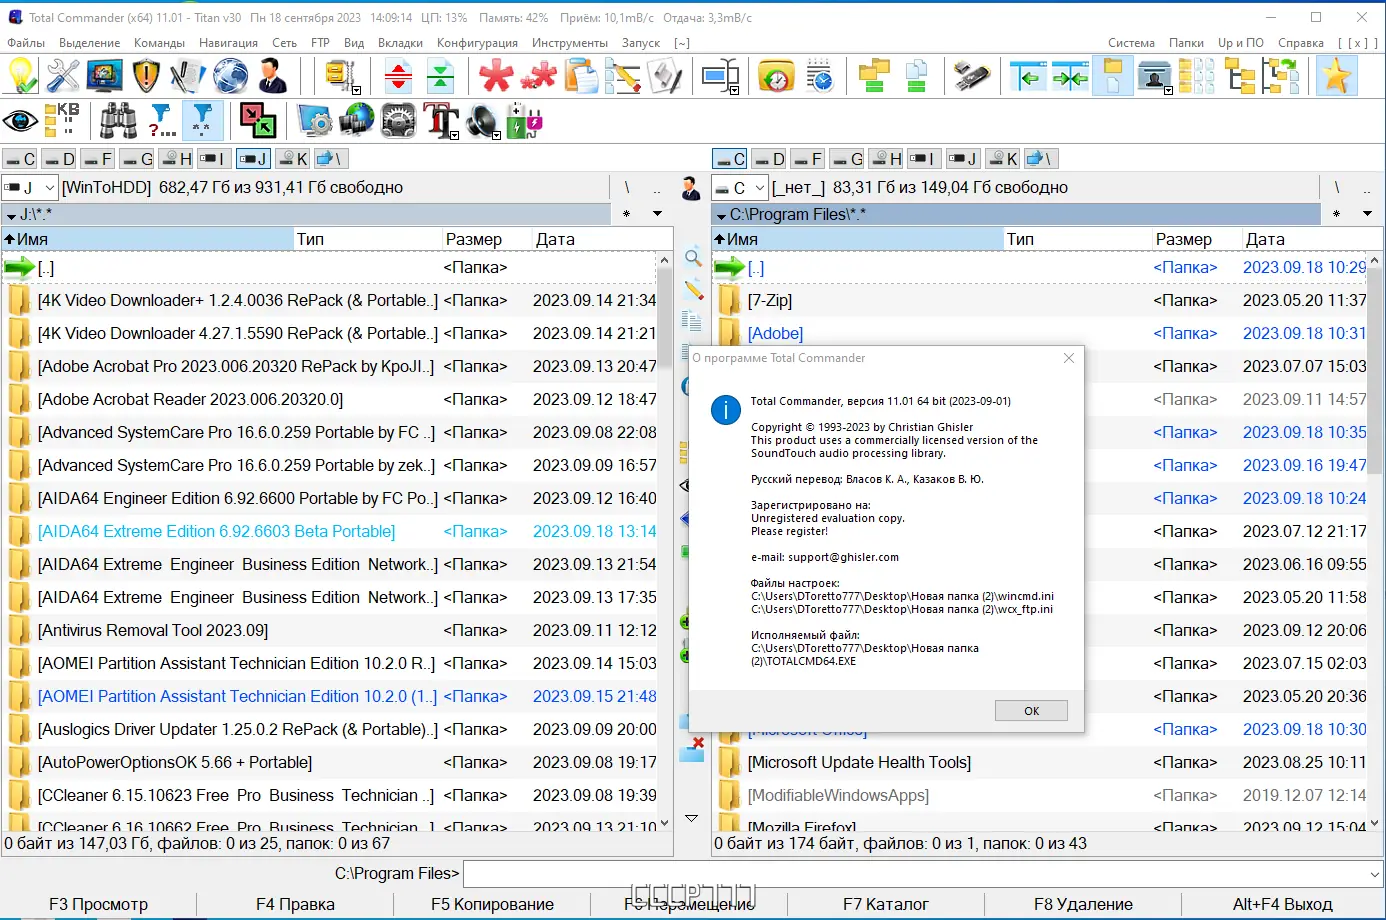Image resolution: width=1386 pixels, height=920 pixels.
Task: Click the yellow star favorites icon
Action: point(1336,76)
